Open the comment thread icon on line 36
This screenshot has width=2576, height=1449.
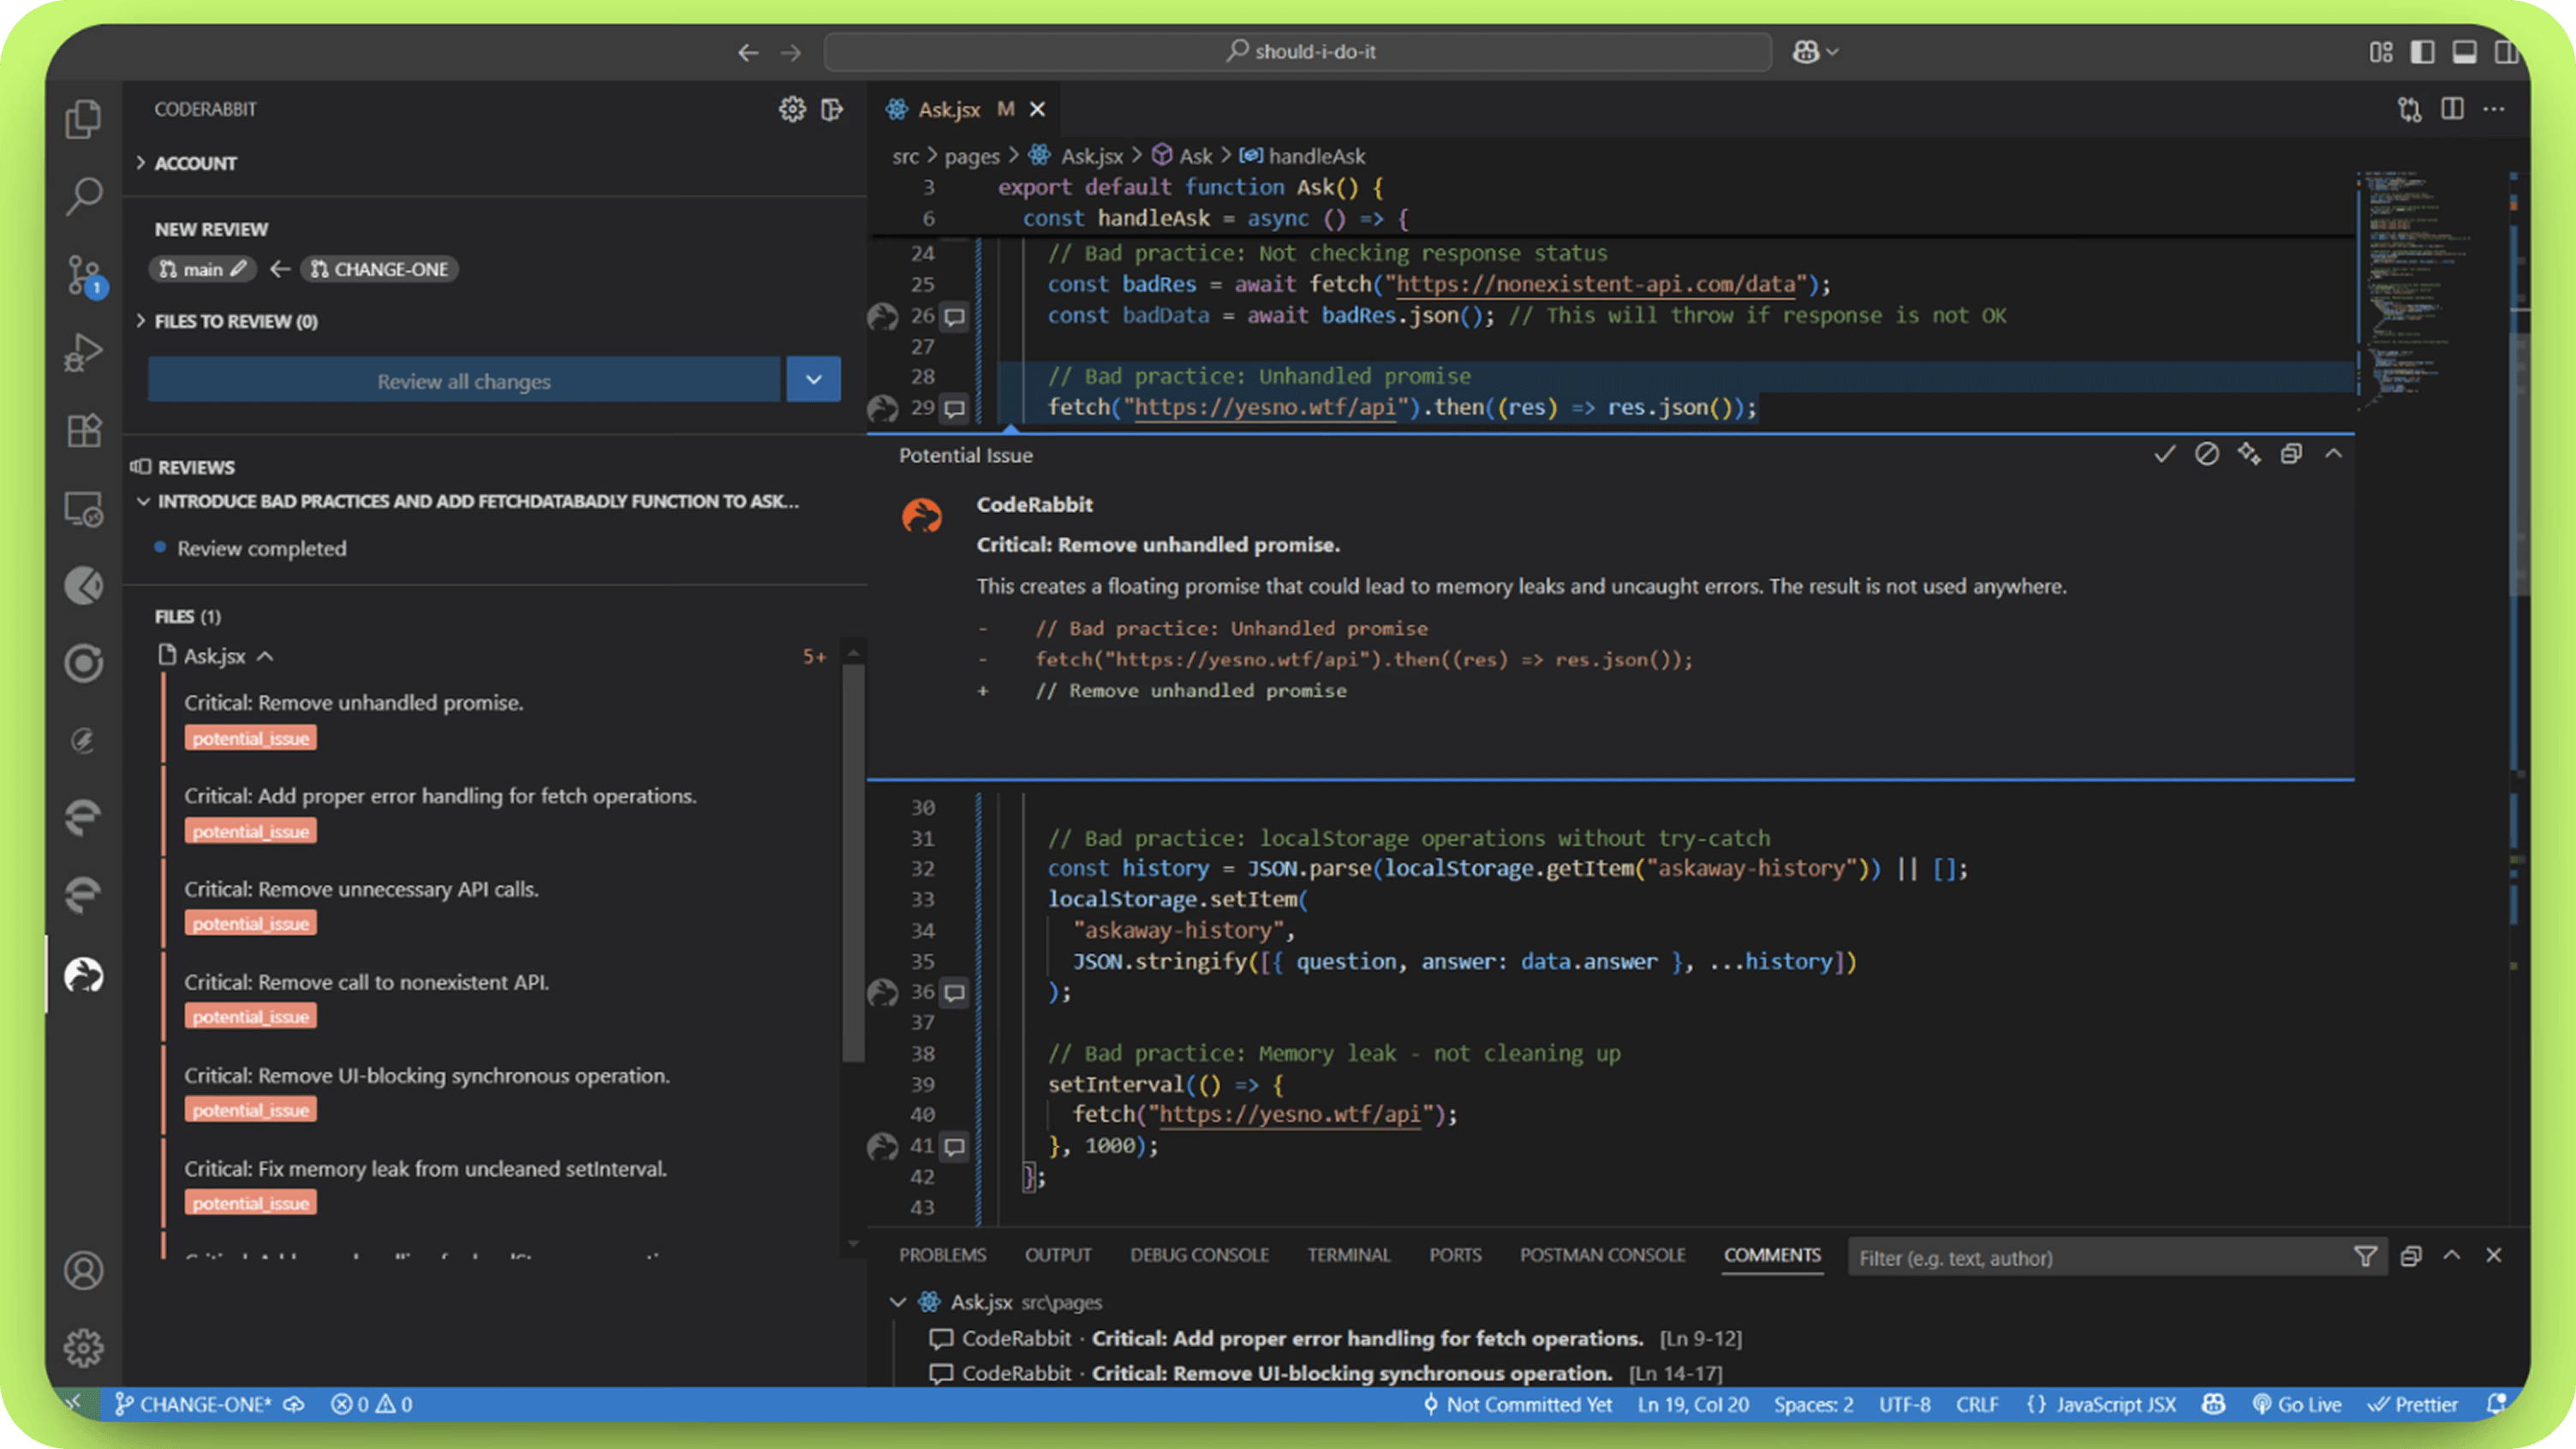955,992
